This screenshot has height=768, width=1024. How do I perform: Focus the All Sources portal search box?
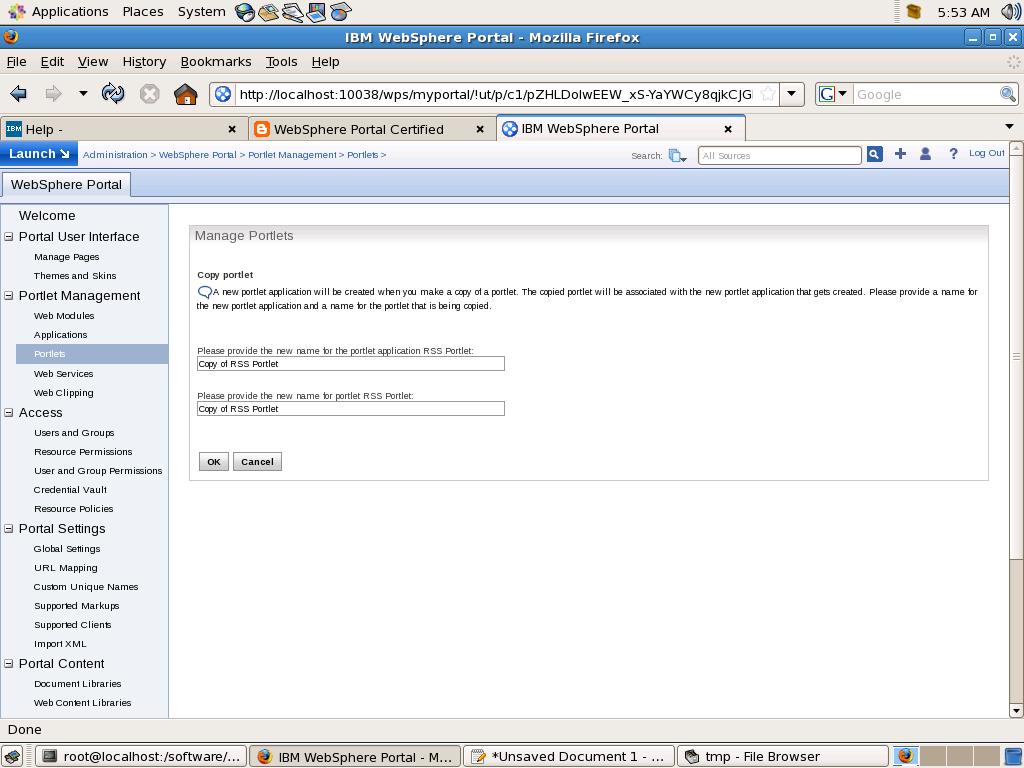(780, 155)
